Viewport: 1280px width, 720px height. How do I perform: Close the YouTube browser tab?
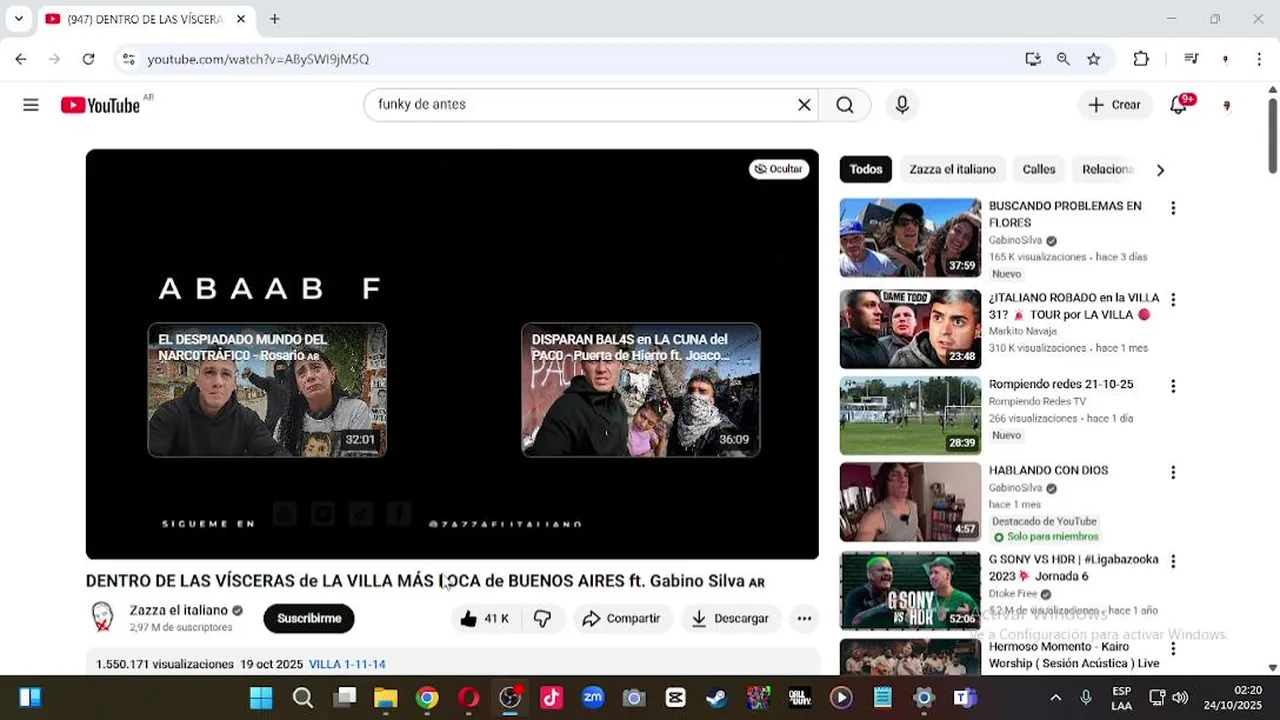point(240,19)
